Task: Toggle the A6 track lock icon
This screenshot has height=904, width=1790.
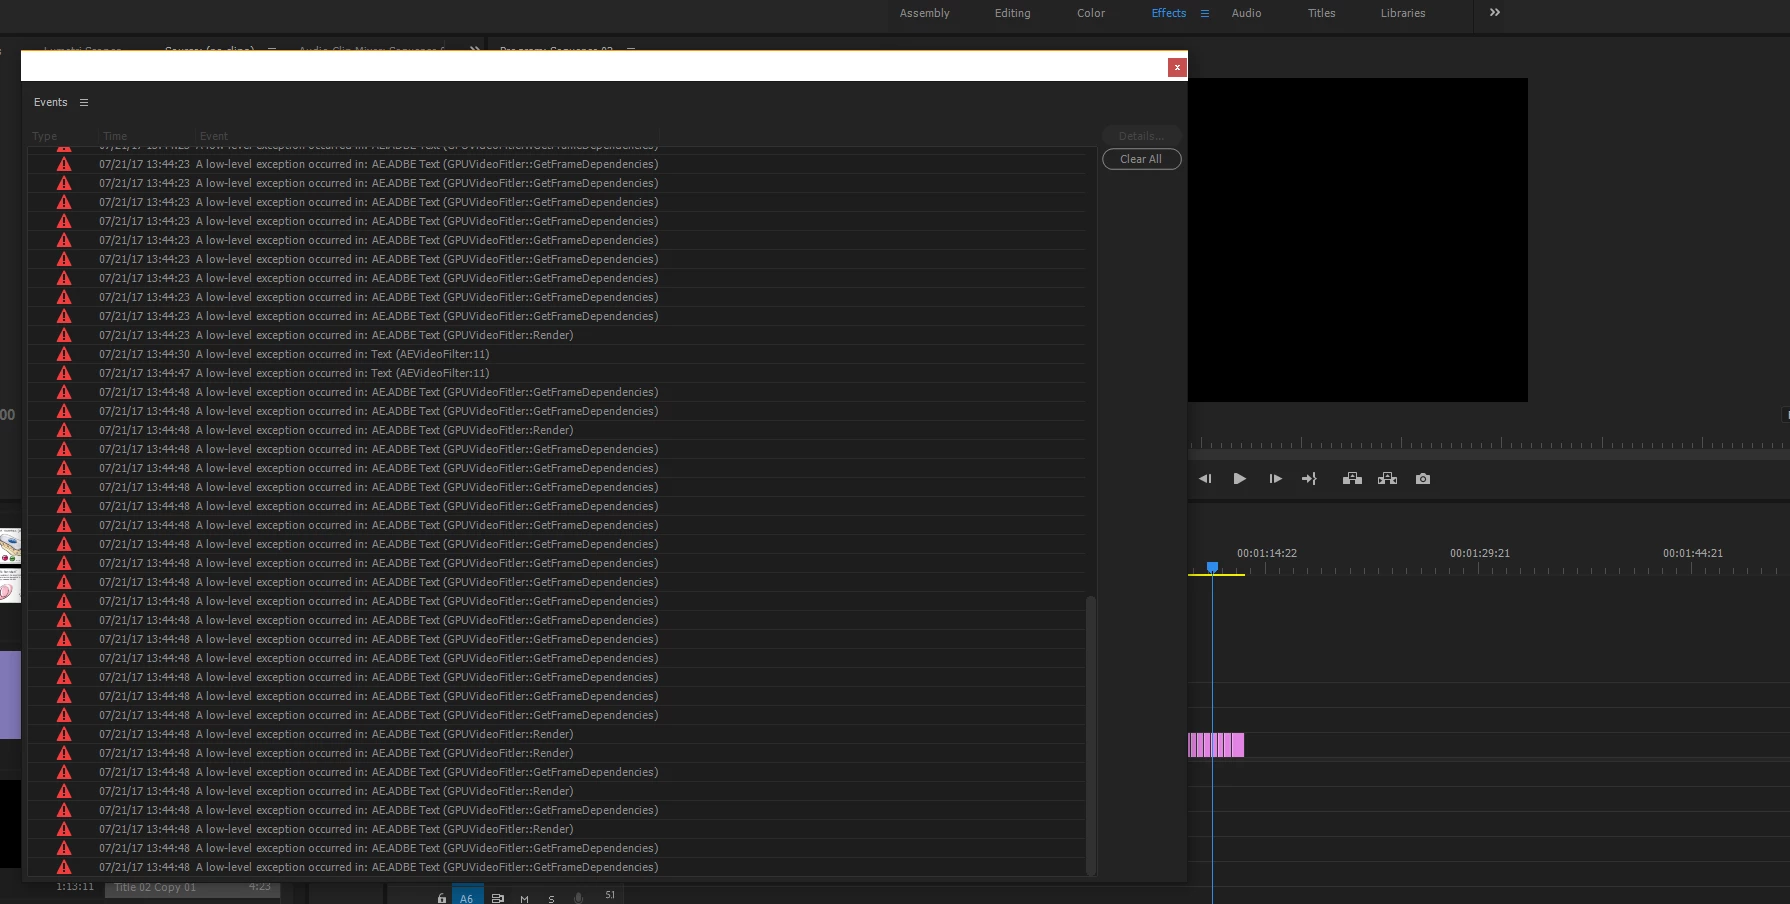Action: [x=441, y=898]
